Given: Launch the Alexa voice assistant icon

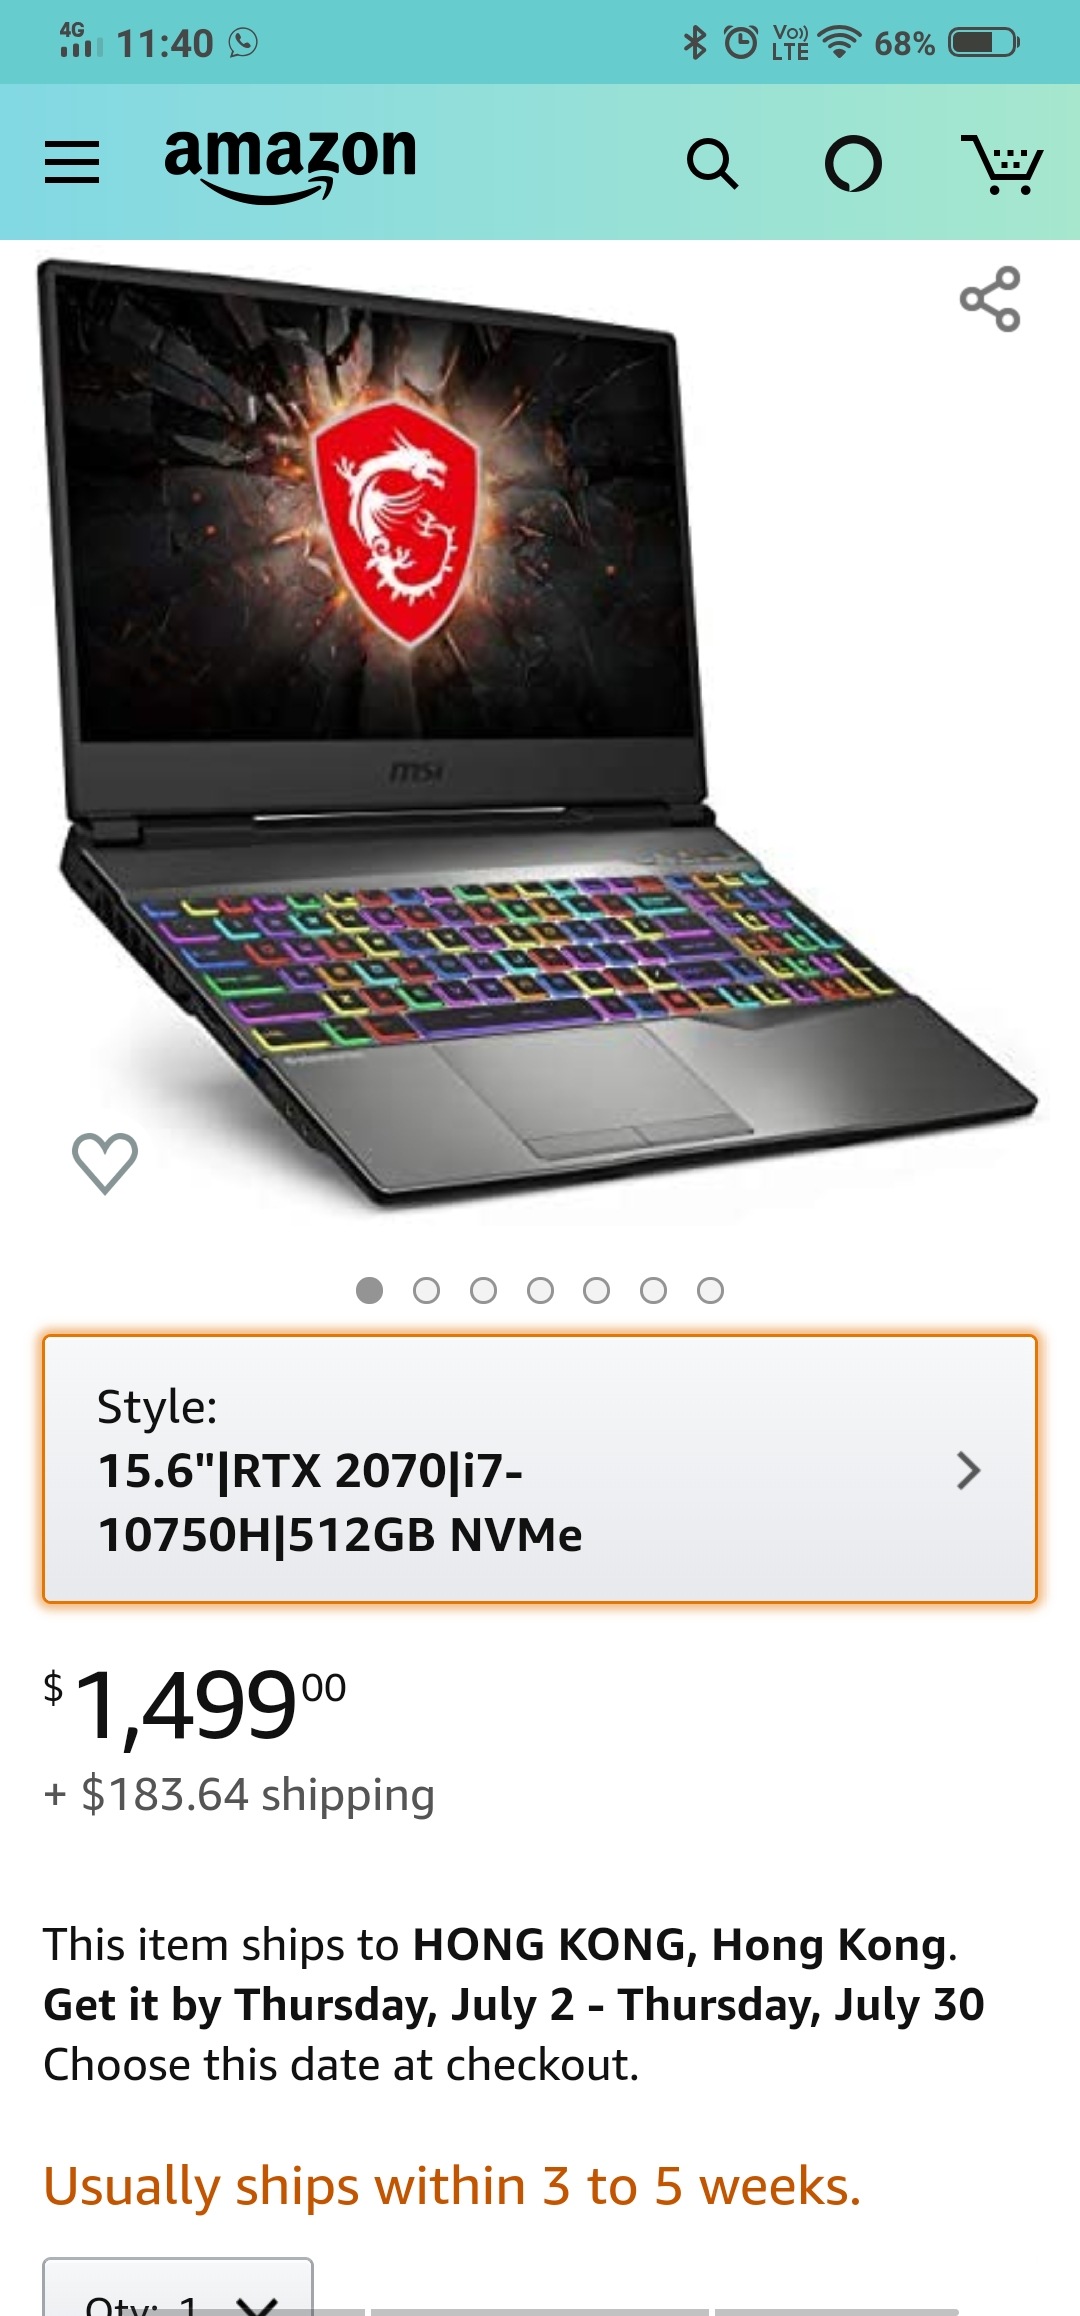Looking at the screenshot, I should (x=853, y=164).
